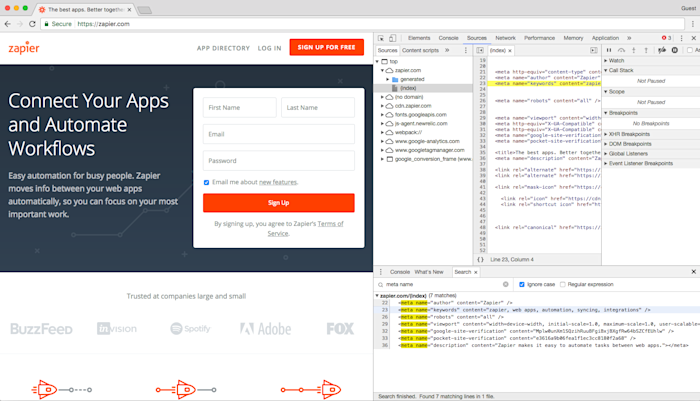700x401 pixels.
Task: Click the orange Sign Up button
Action: tap(279, 203)
